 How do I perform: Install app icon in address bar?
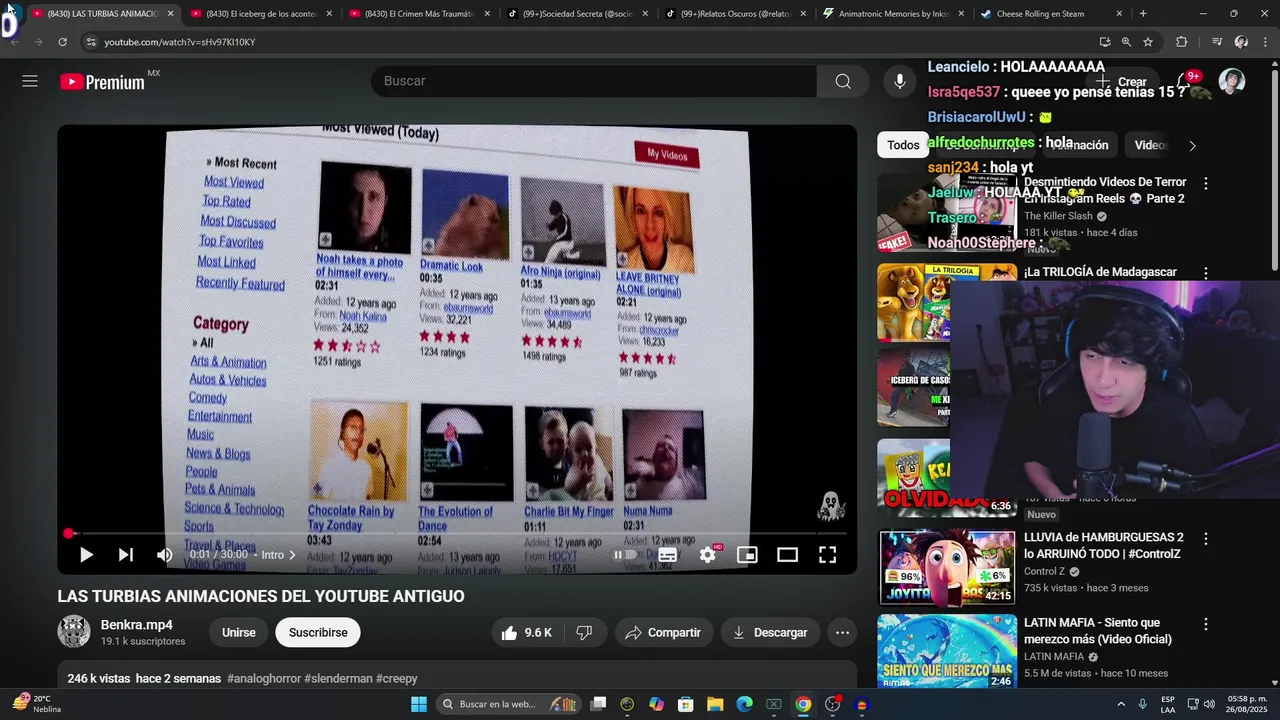point(1104,42)
